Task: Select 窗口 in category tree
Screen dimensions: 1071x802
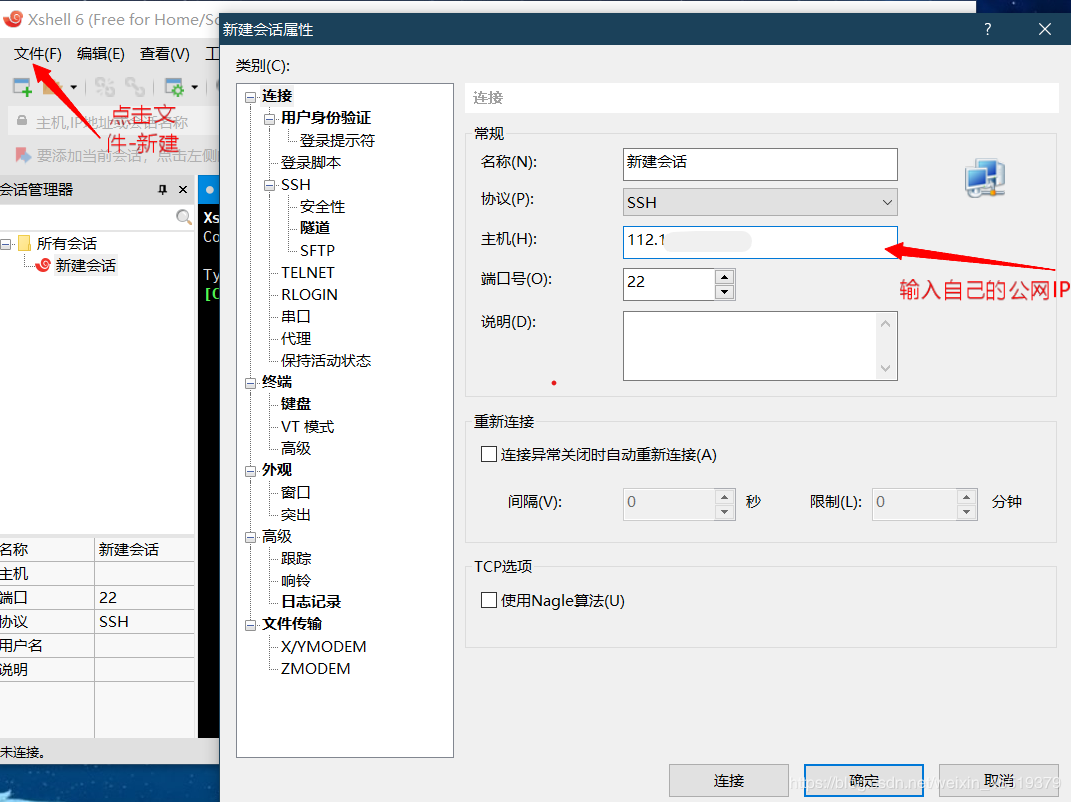Action: pyautogui.click(x=296, y=492)
